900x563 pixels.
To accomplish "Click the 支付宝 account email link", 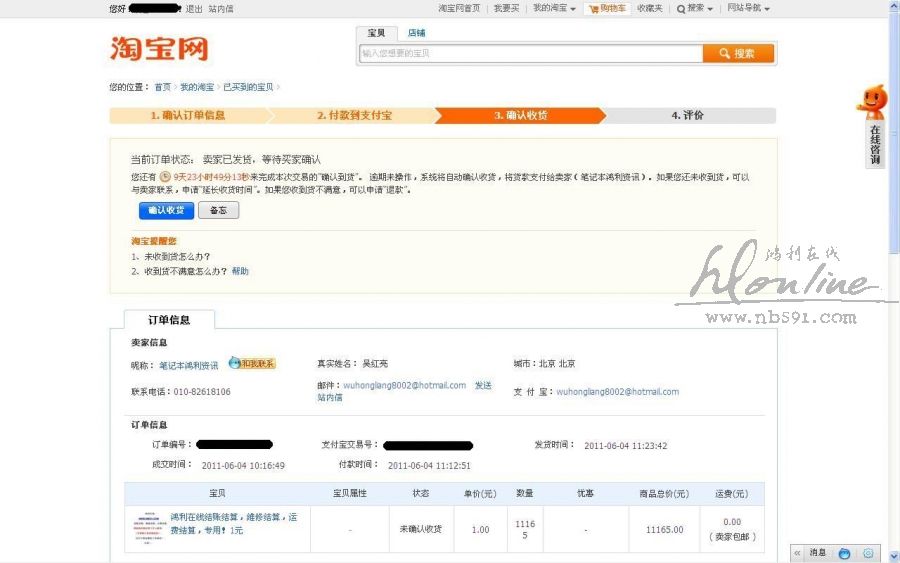I will pyautogui.click(x=618, y=392).
